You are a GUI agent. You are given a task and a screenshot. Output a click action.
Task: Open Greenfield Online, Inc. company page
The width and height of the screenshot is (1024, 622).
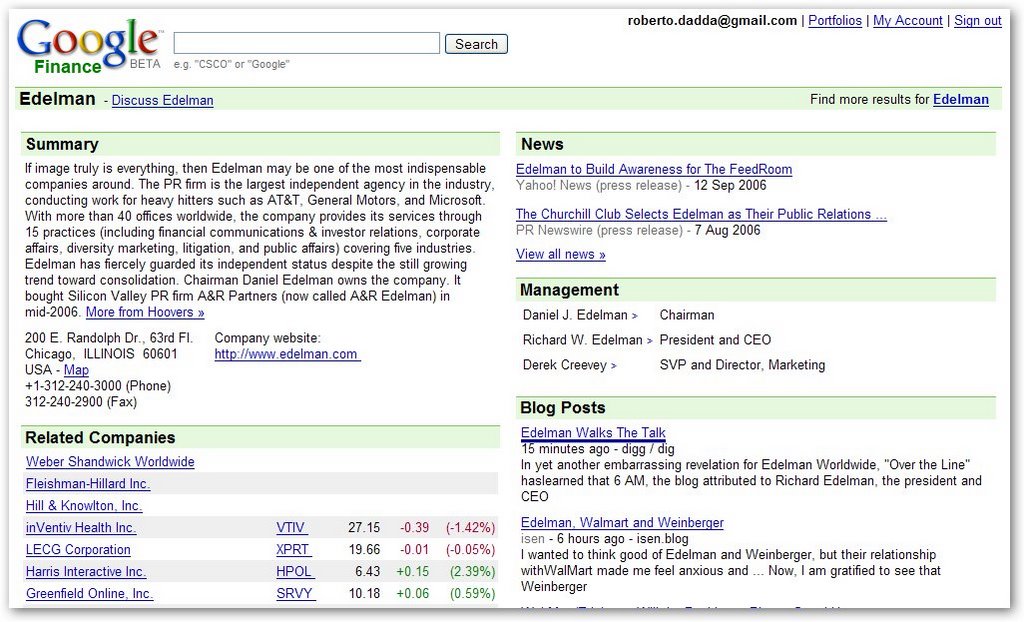(x=89, y=594)
